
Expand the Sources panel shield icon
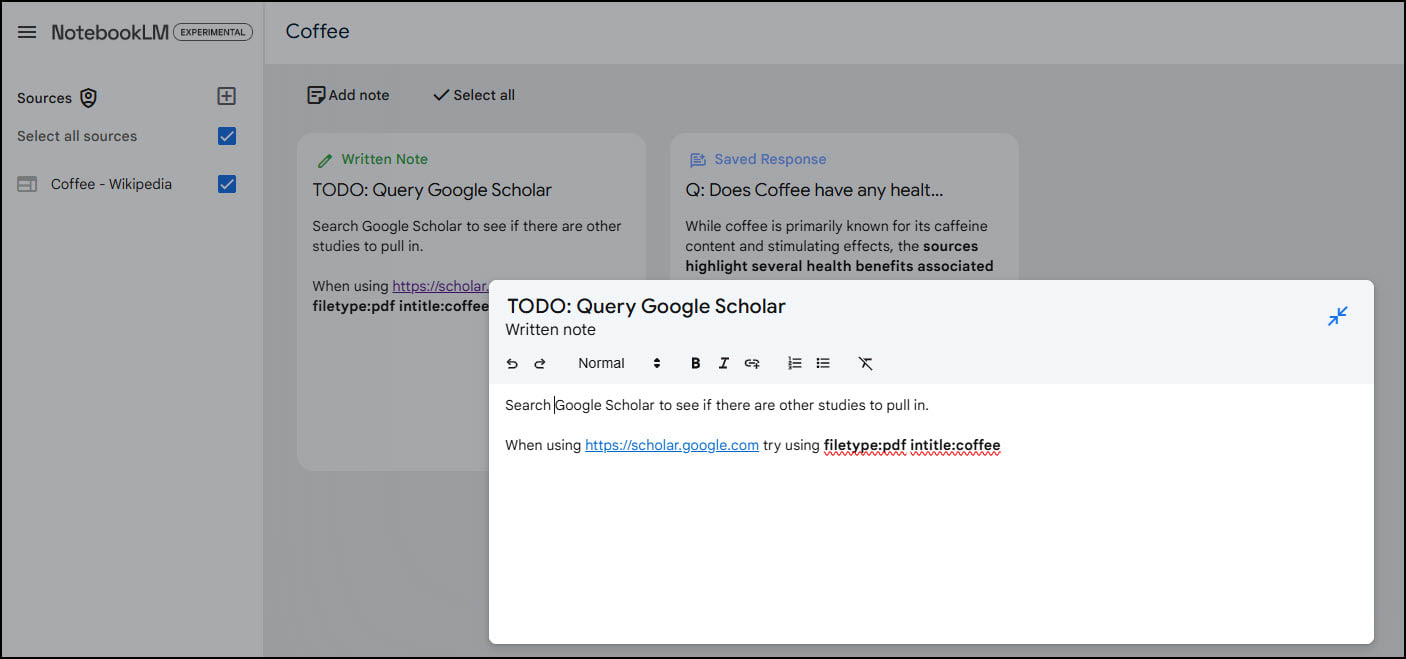(89, 97)
